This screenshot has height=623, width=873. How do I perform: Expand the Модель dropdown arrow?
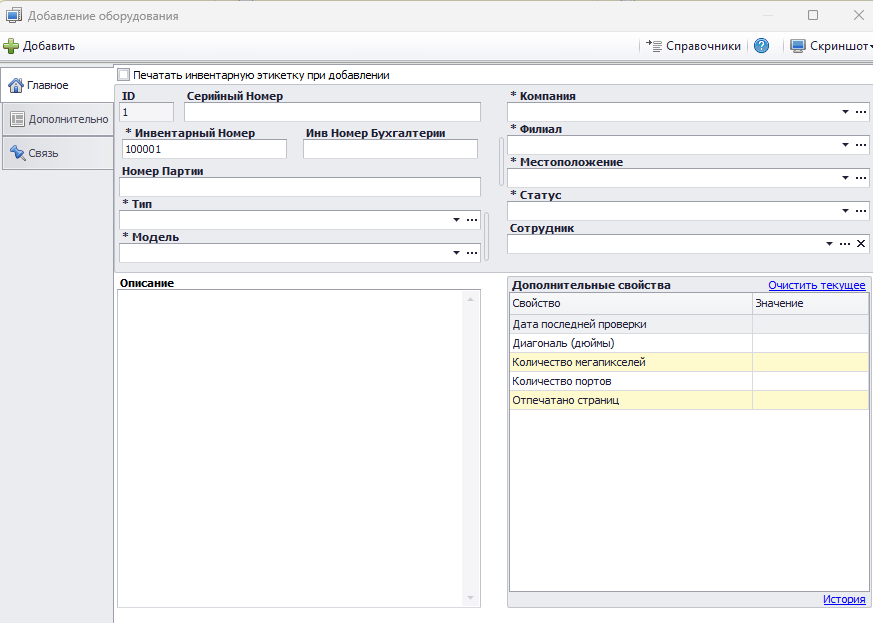click(456, 253)
